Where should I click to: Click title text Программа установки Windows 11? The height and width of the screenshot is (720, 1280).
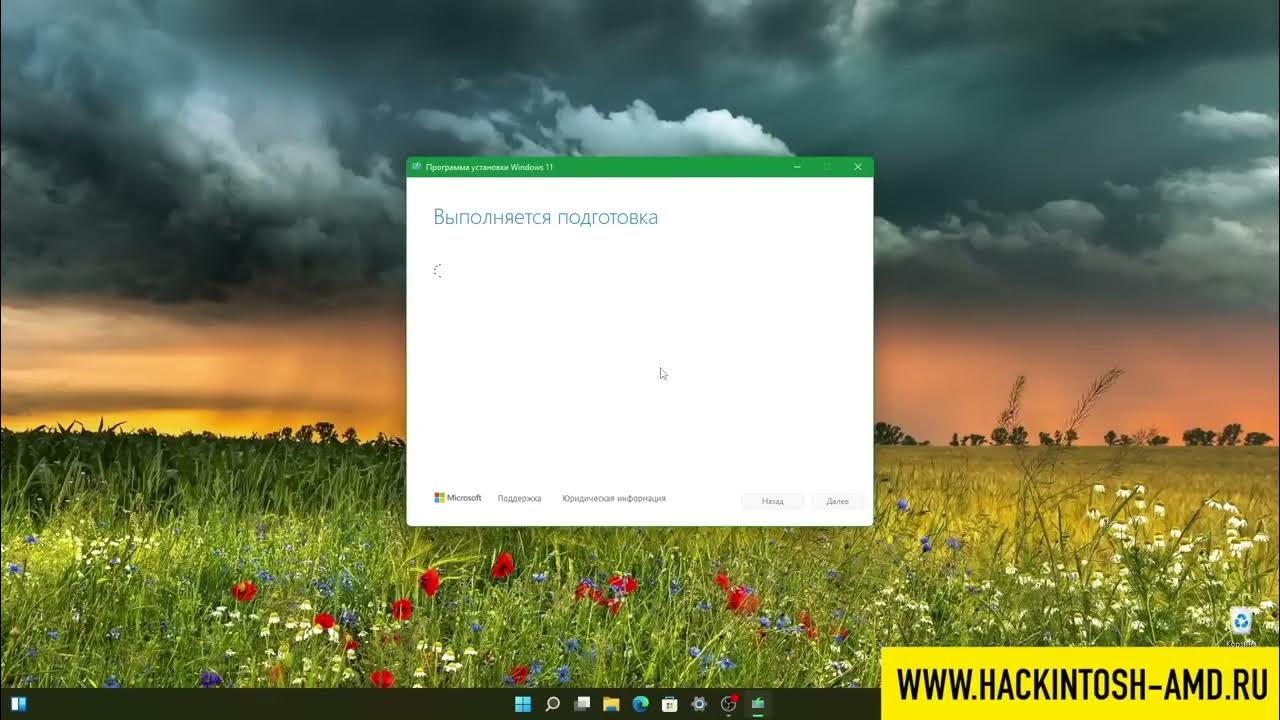[489, 167]
